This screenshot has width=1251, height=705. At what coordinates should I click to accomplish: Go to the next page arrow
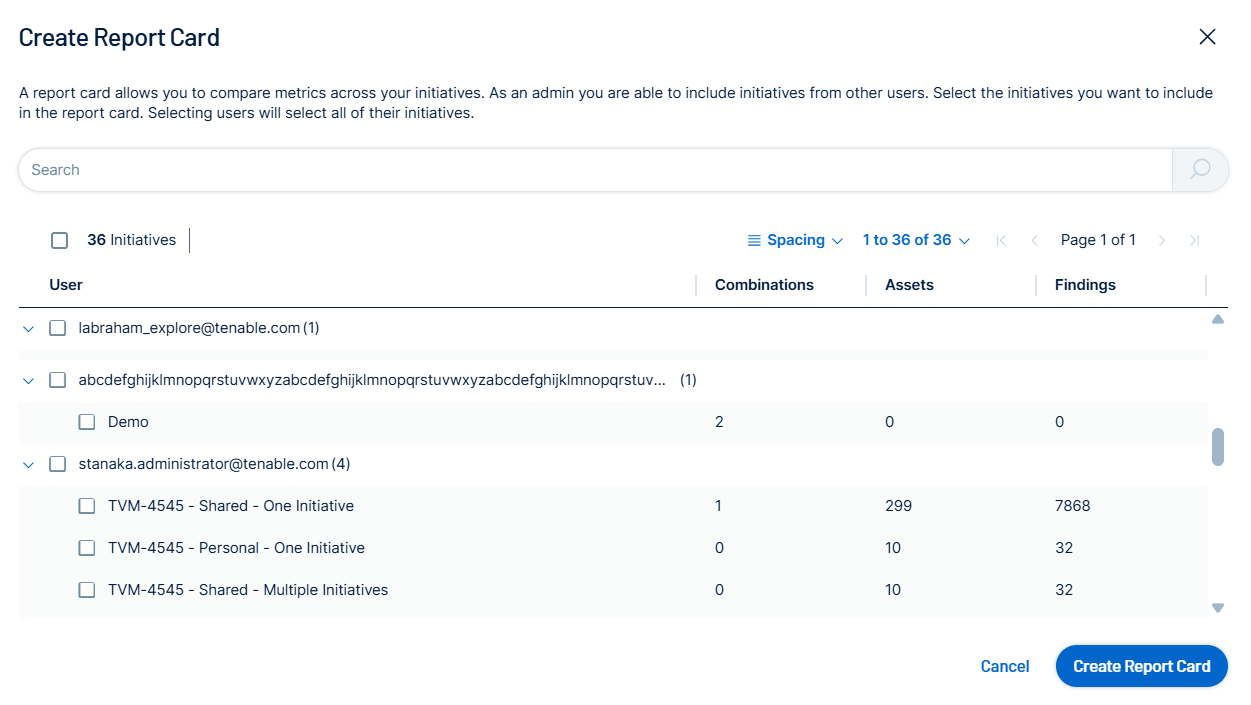click(x=1162, y=240)
